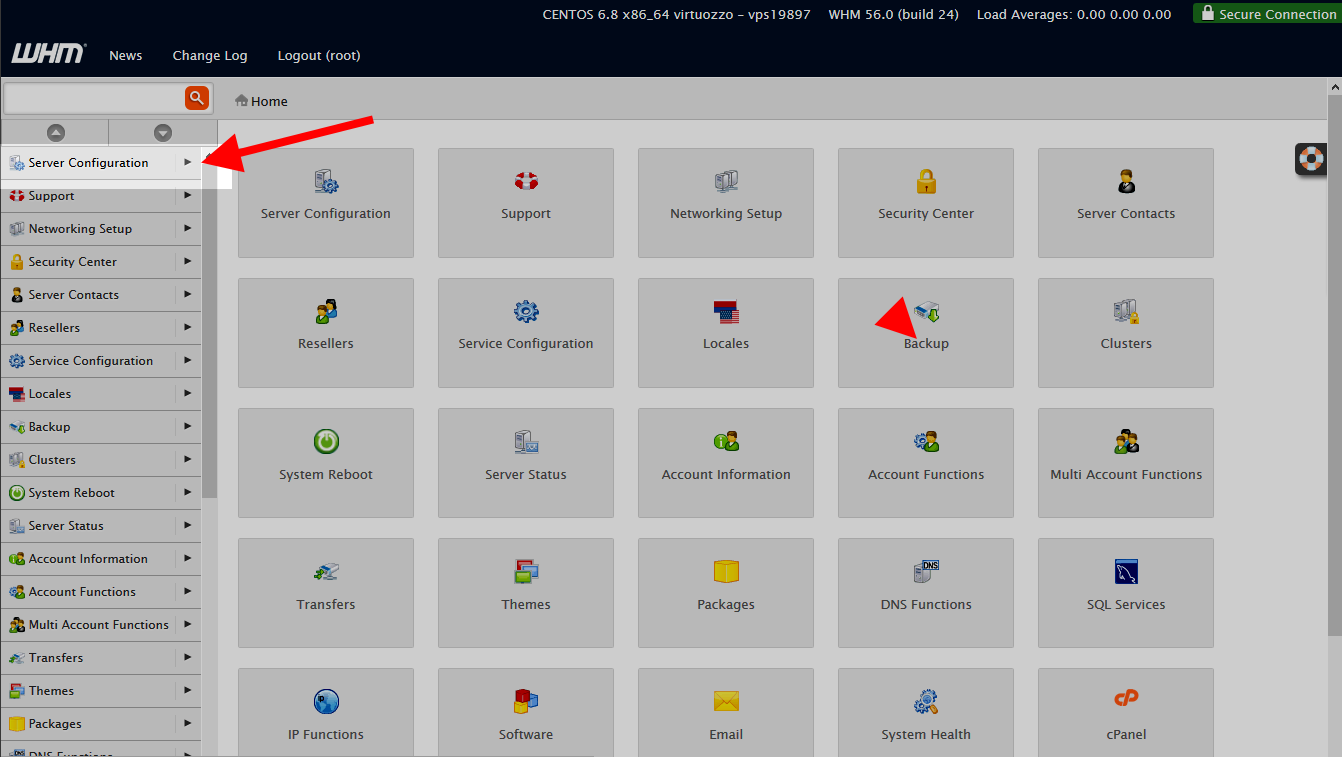
Task: Collapse all sidebar items with up arrow
Action: tap(55, 132)
